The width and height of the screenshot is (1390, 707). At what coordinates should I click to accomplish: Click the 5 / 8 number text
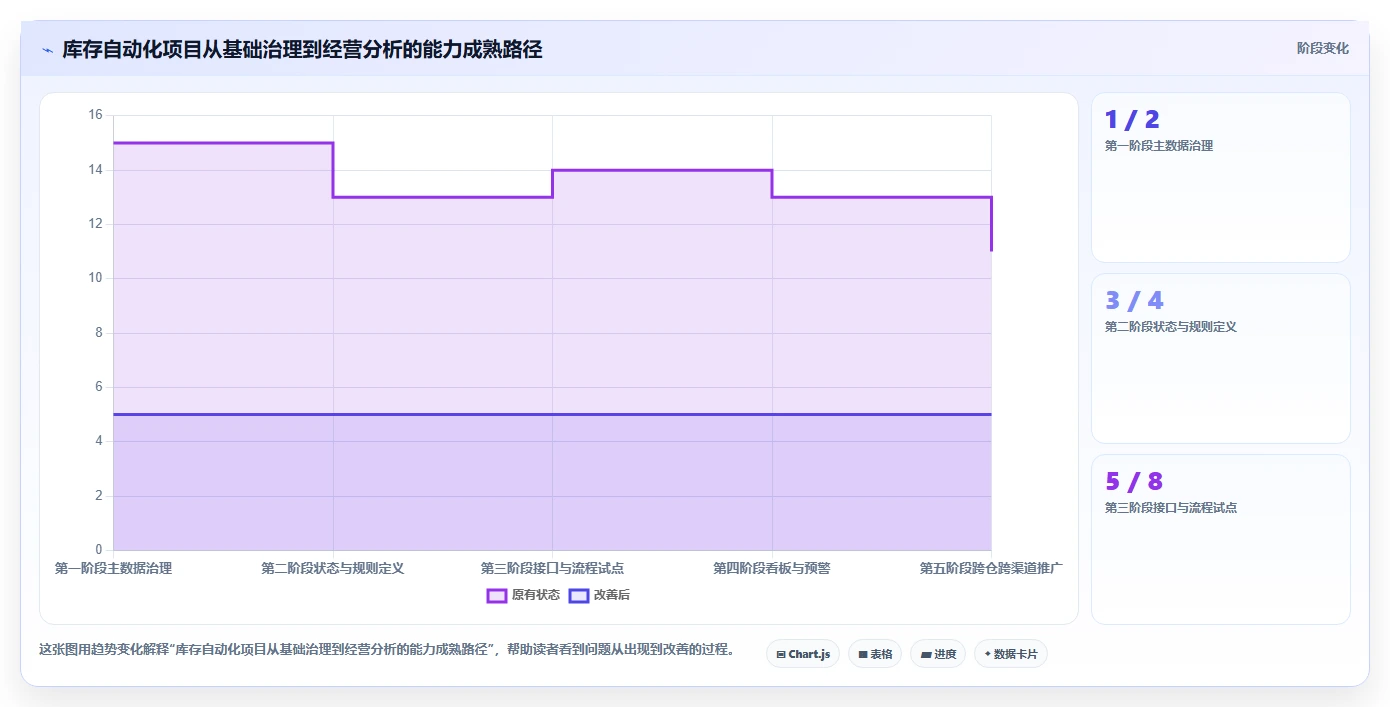click(1134, 482)
